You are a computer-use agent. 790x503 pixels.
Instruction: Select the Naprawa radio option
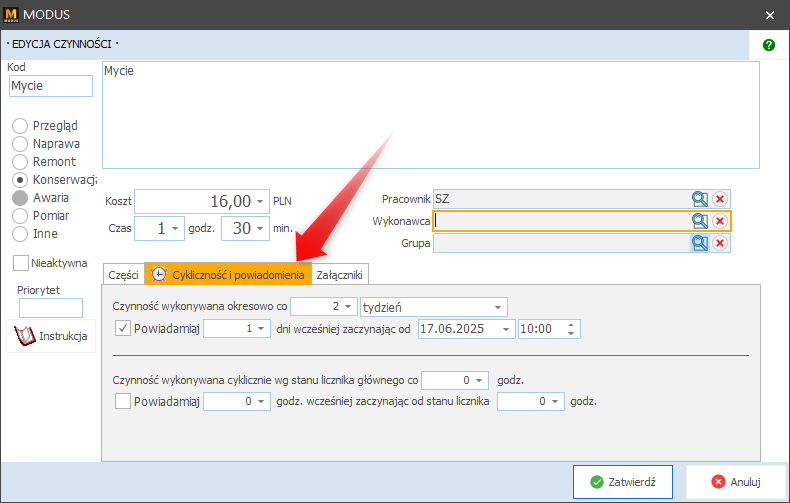tap(20, 144)
